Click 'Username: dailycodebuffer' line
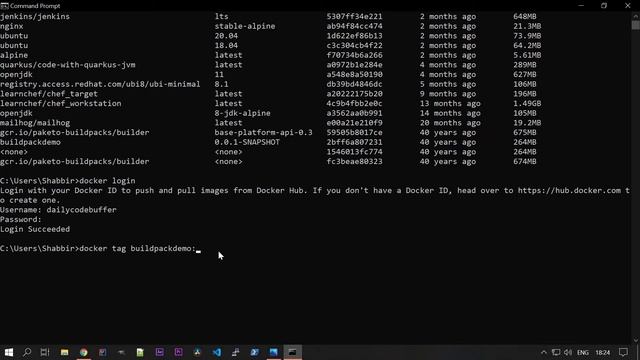This screenshot has height=360, width=640. click(x=58, y=210)
